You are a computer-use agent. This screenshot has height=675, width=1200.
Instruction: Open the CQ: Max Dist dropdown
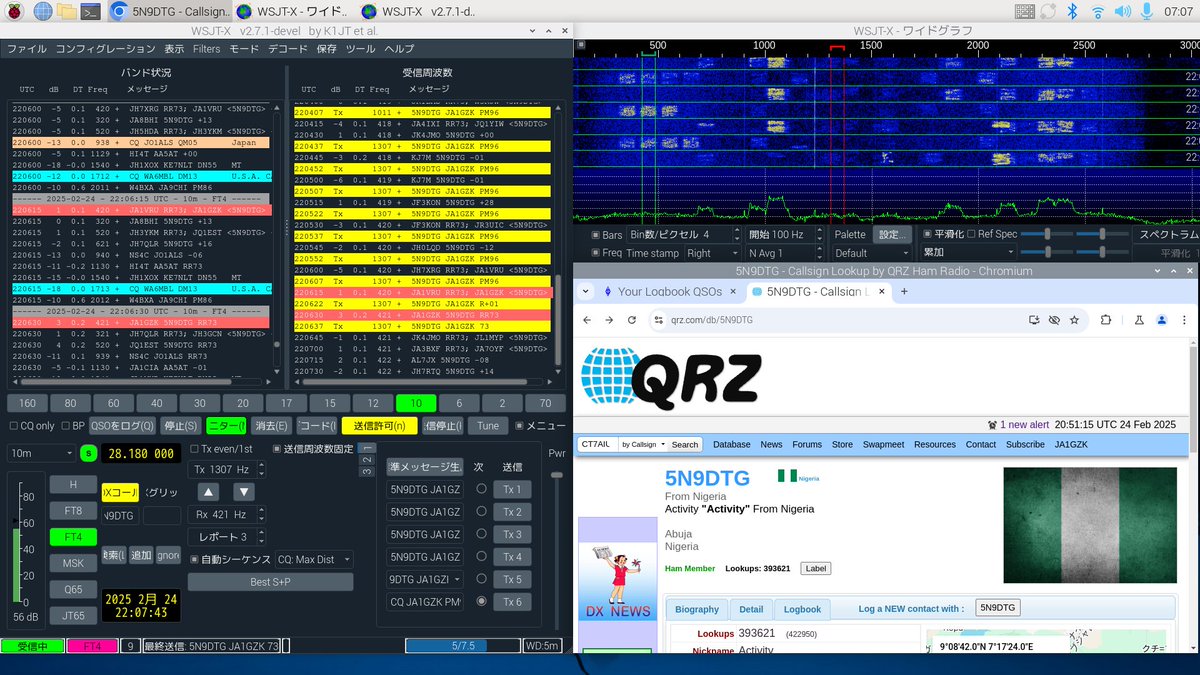pos(314,560)
